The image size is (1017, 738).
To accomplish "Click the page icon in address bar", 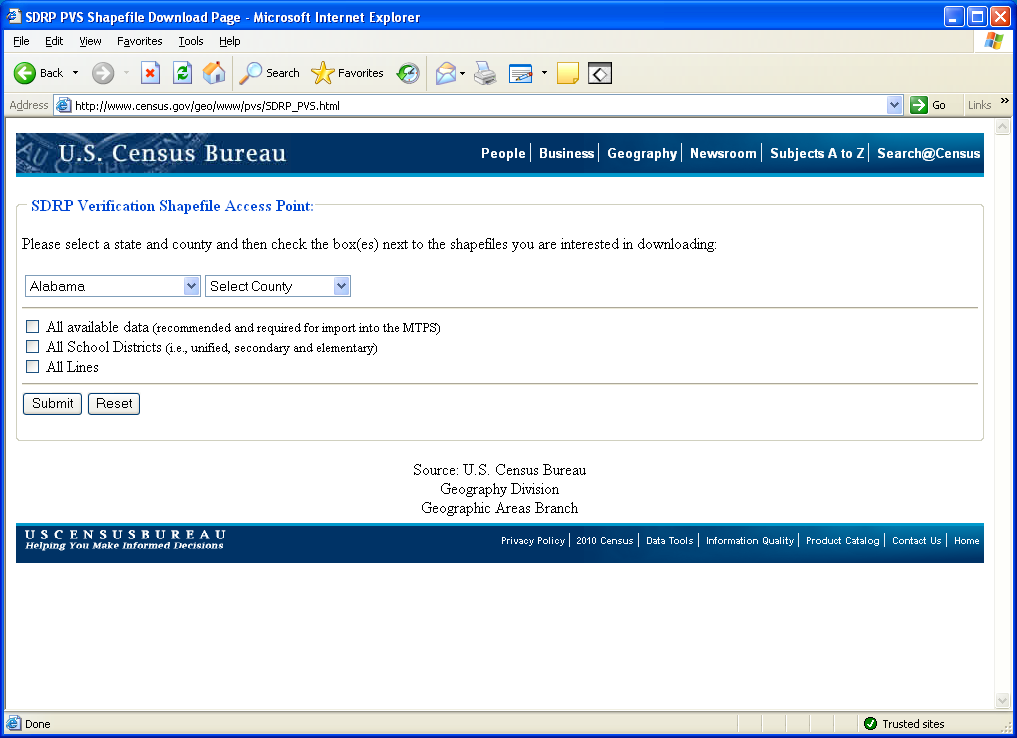I will pos(64,105).
